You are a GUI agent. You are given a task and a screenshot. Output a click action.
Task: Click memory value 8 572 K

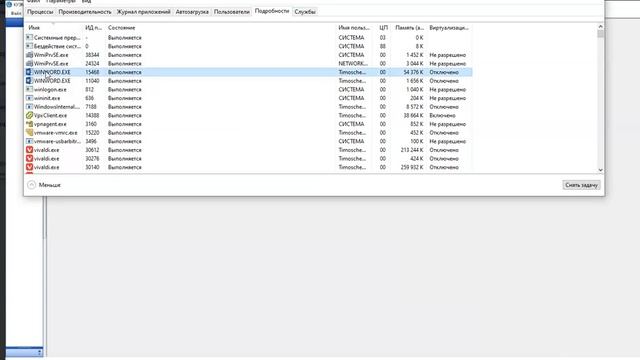tap(415, 107)
